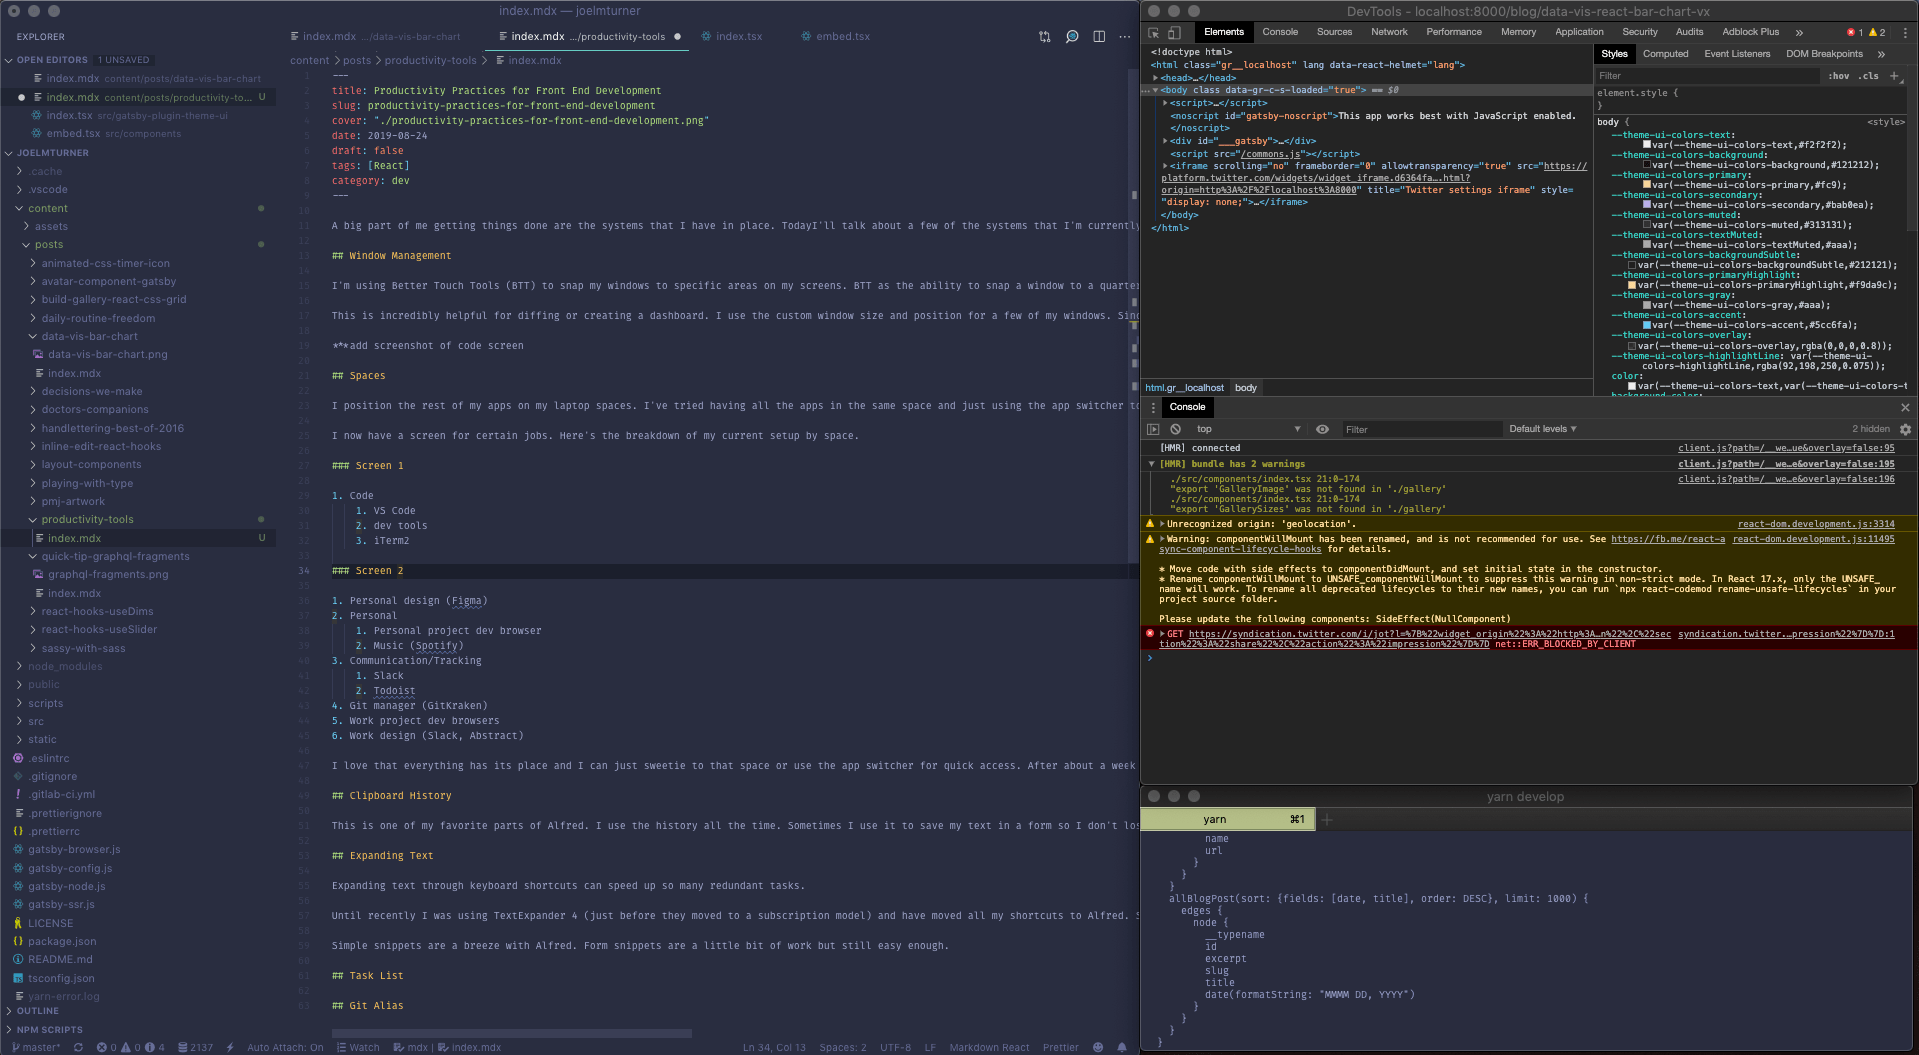
Task: Open preview to the side icon
Action: click(x=1072, y=37)
